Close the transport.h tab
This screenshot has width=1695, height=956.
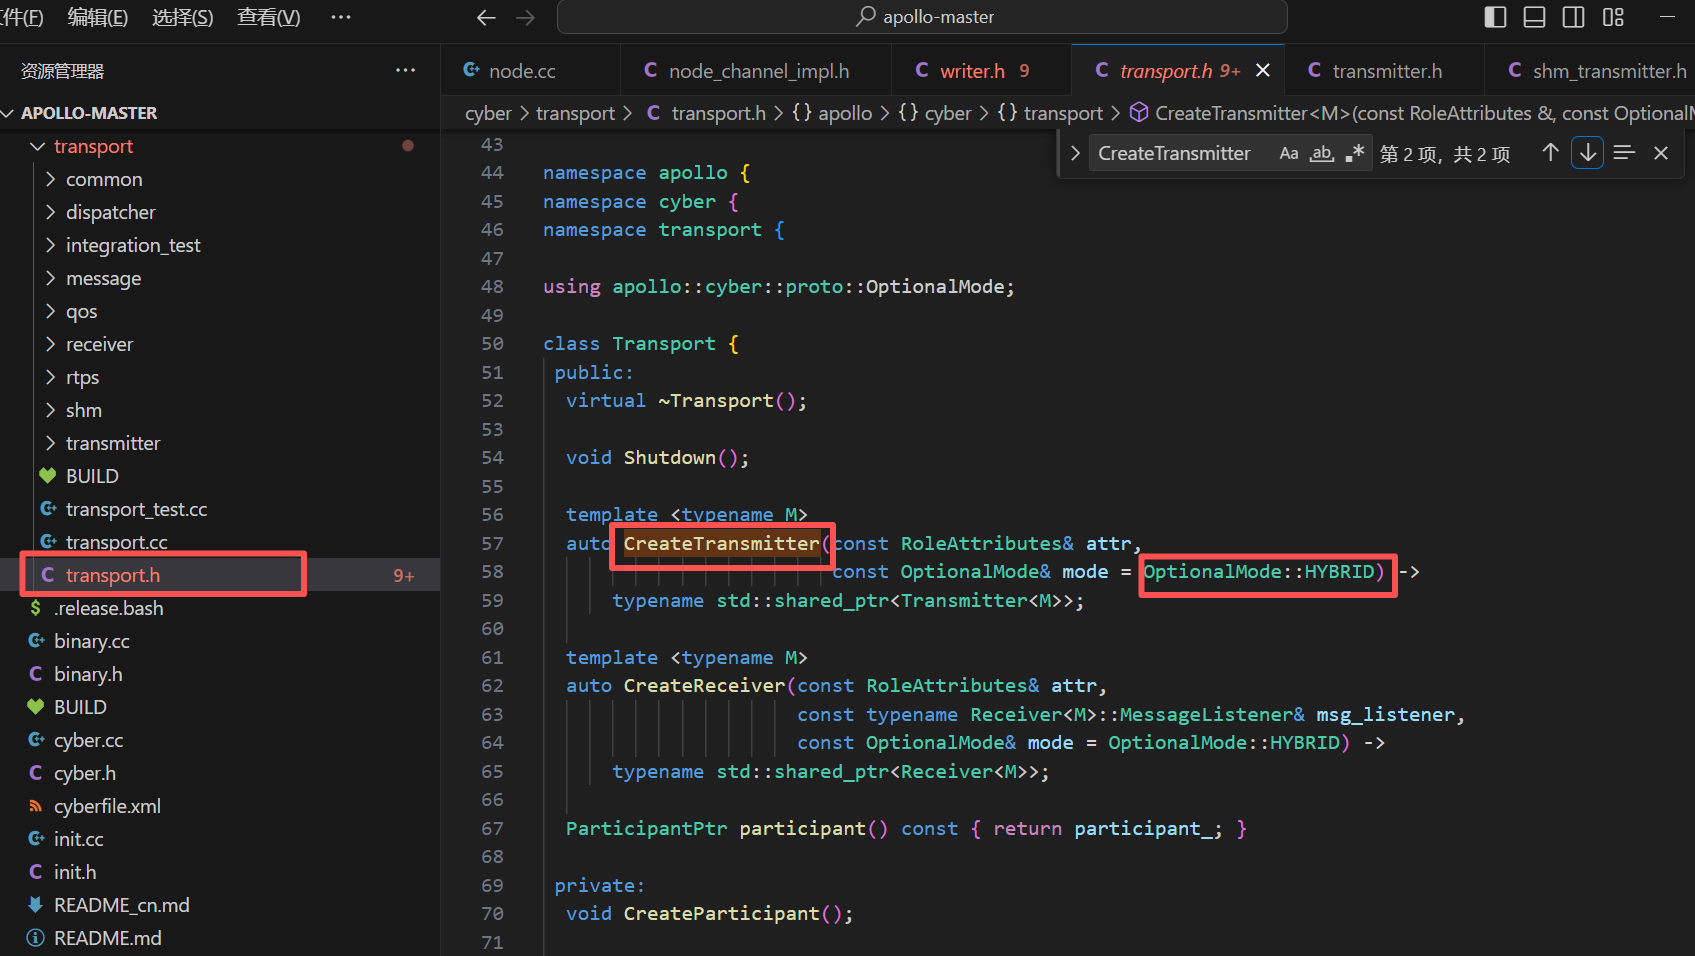coord(1263,71)
